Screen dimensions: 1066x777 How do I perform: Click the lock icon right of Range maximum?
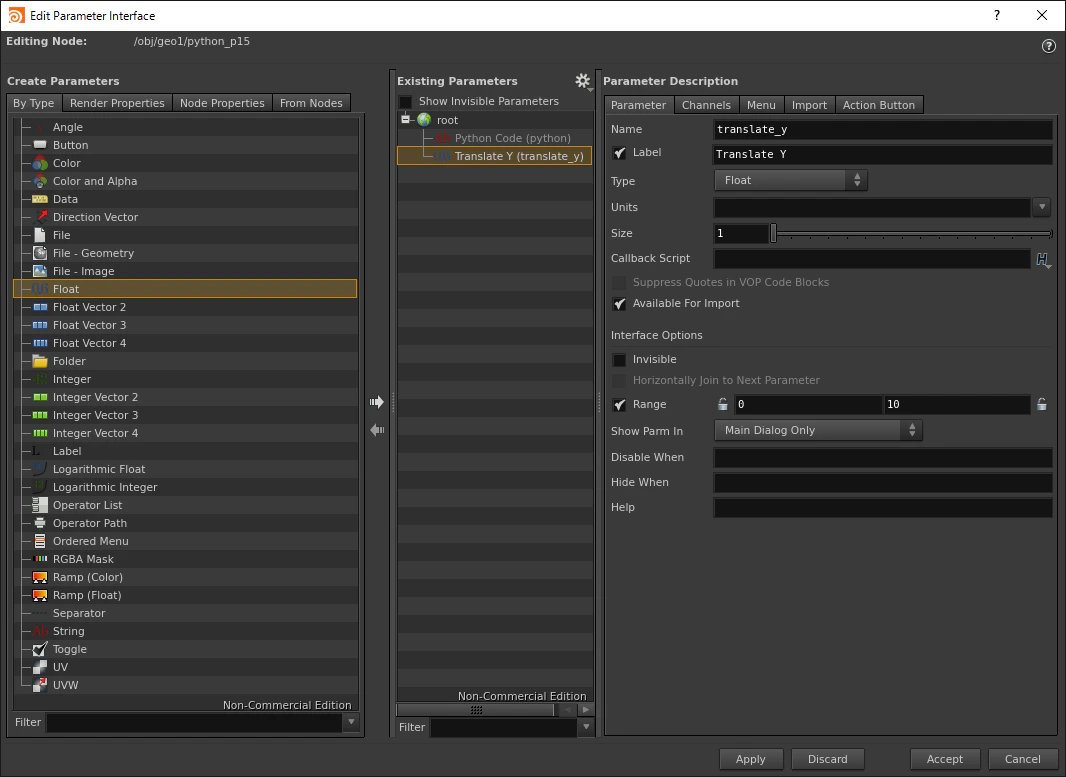[1042, 404]
